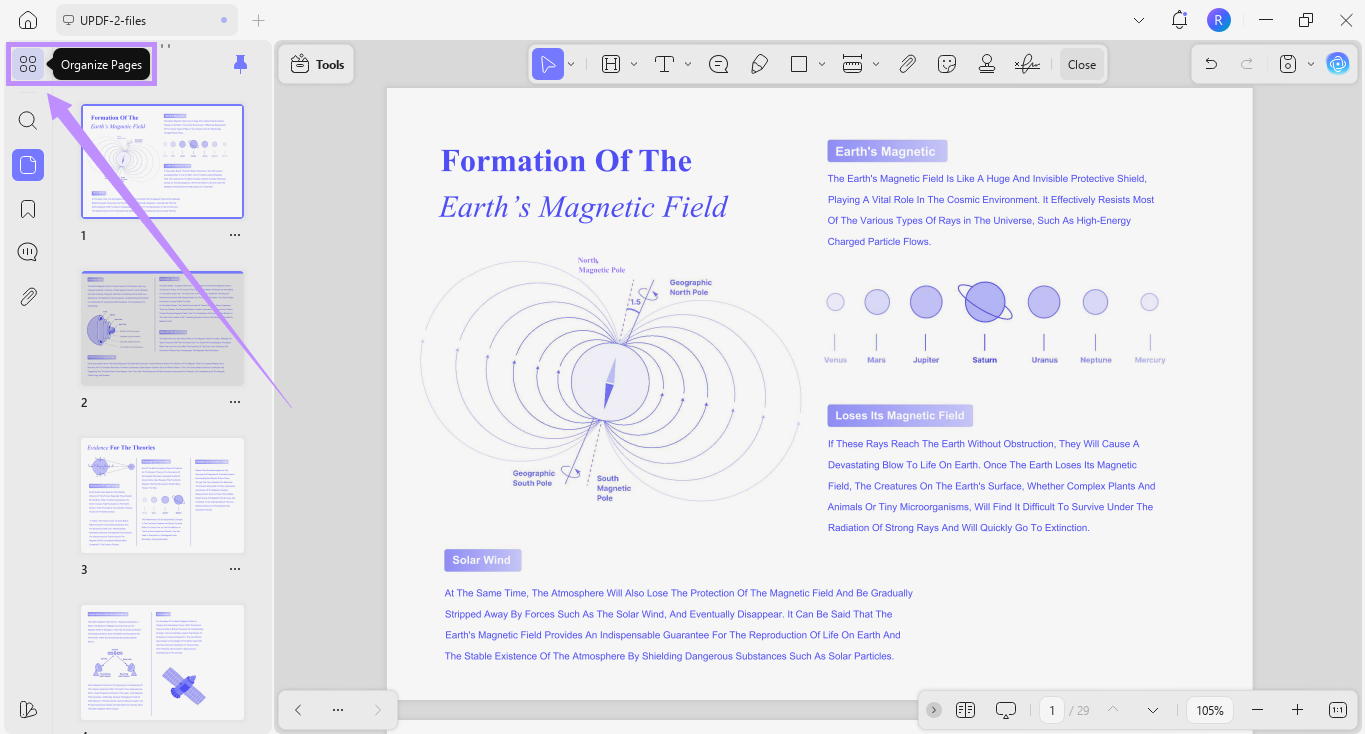Attach a file using the paperclip tool

(x=907, y=64)
